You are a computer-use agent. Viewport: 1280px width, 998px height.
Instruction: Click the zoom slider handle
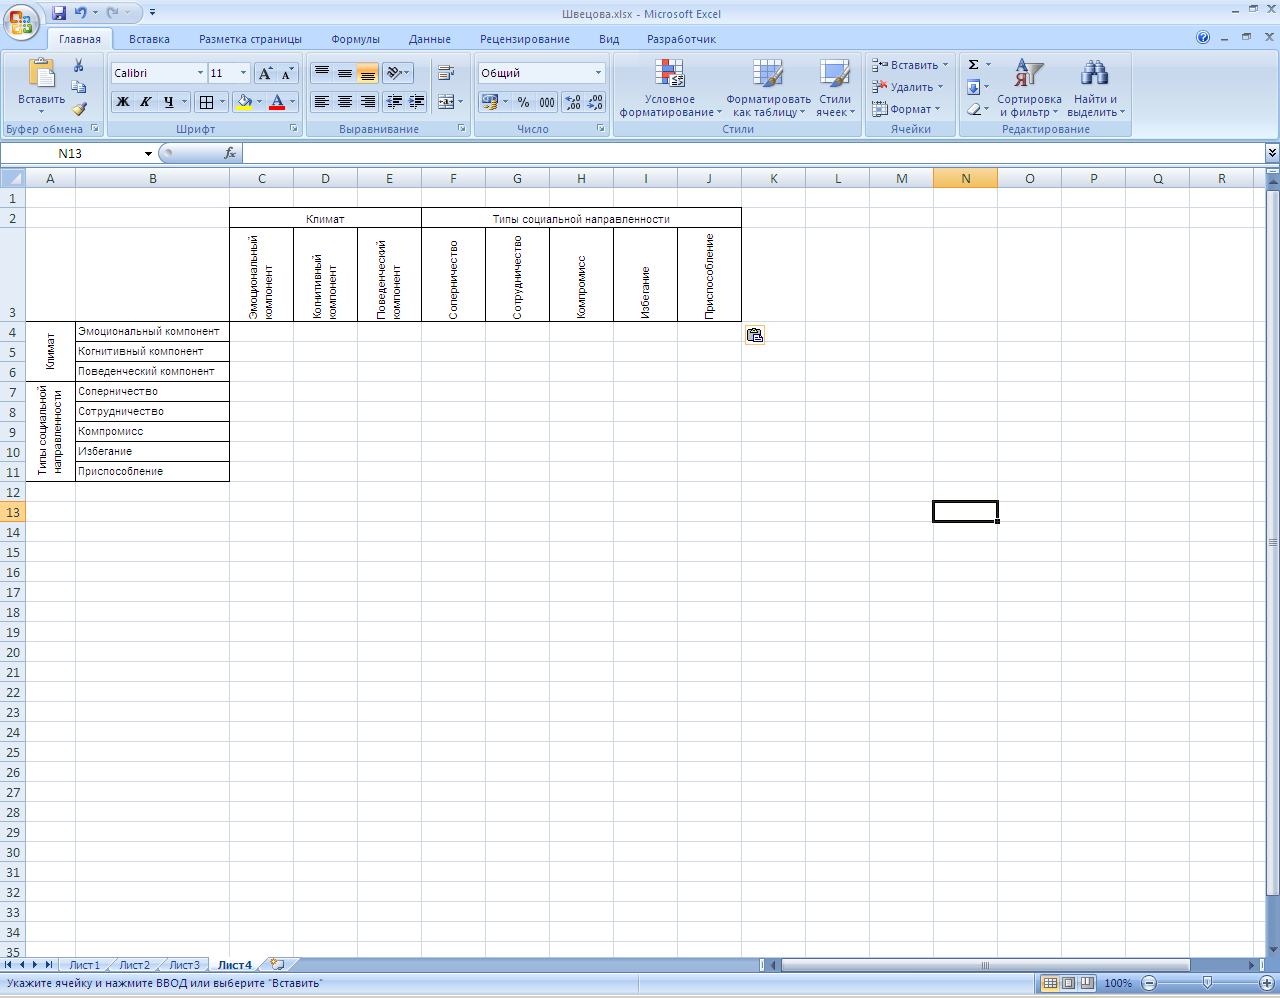point(1207,983)
